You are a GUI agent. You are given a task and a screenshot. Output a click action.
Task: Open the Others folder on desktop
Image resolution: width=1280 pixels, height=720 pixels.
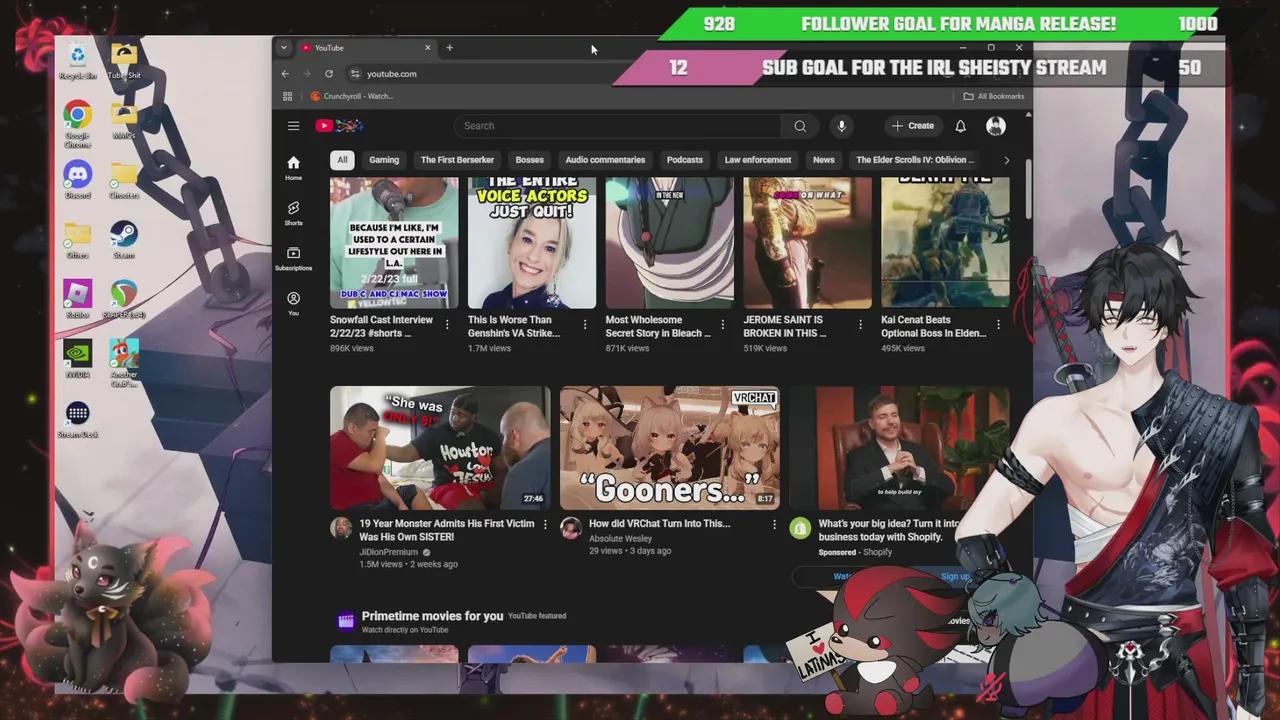click(x=77, y=239)
